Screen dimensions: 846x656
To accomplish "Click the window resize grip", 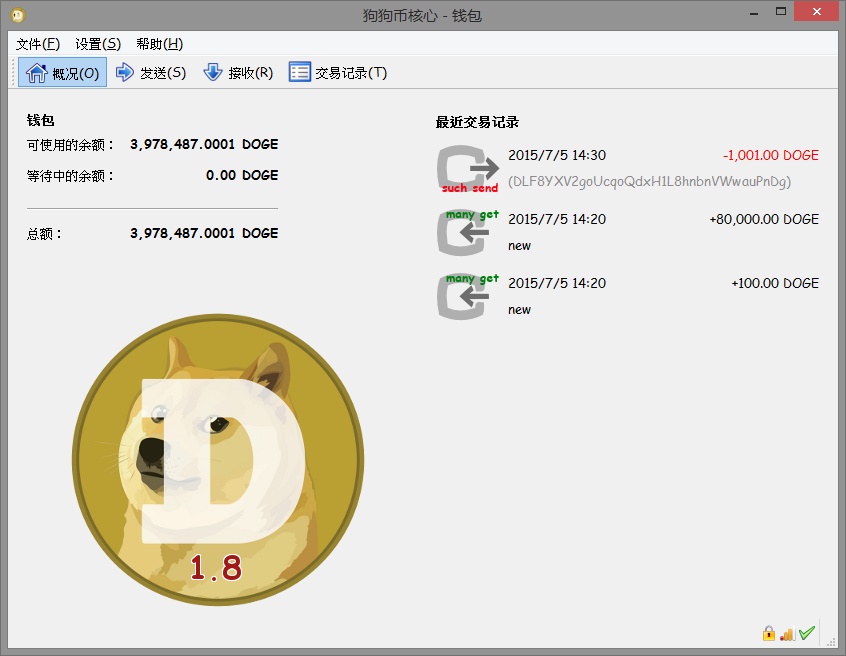I will coord(831,641).
